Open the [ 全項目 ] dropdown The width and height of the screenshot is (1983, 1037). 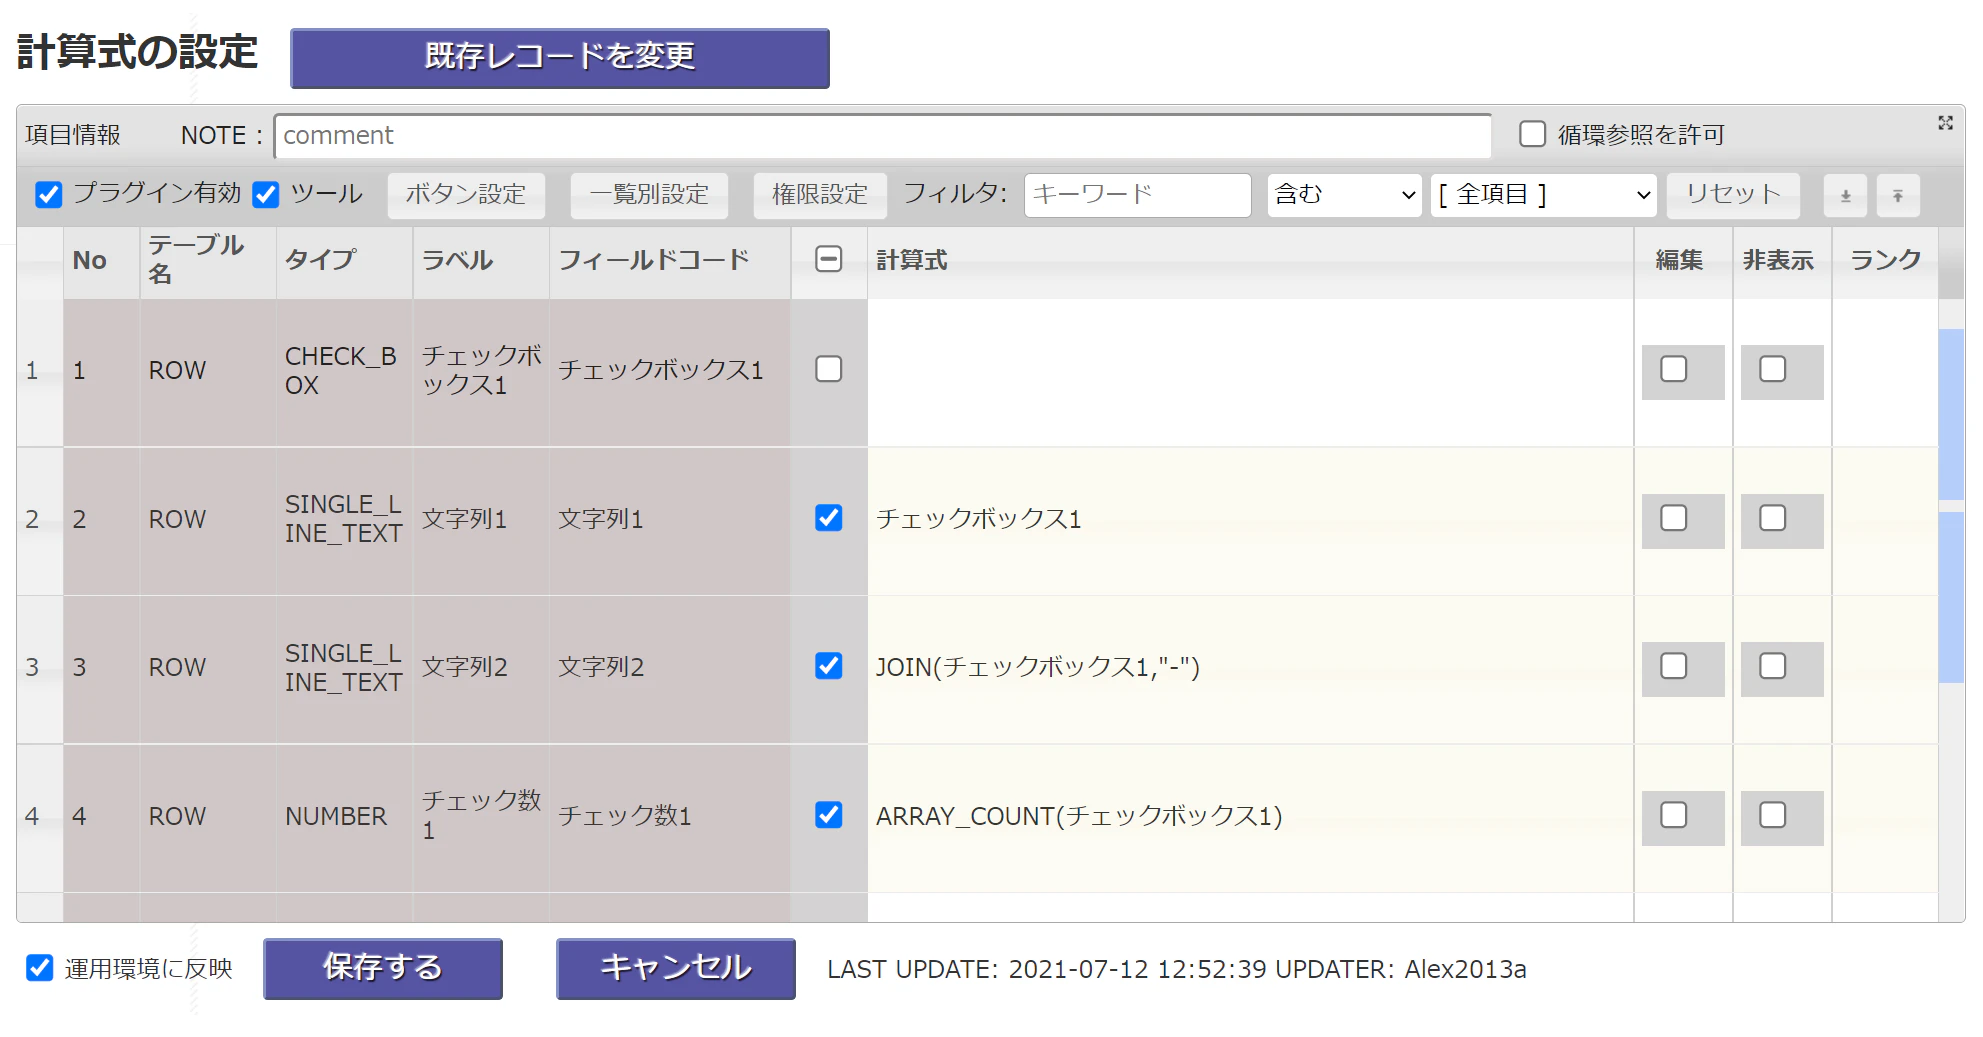coord(1543,195)
